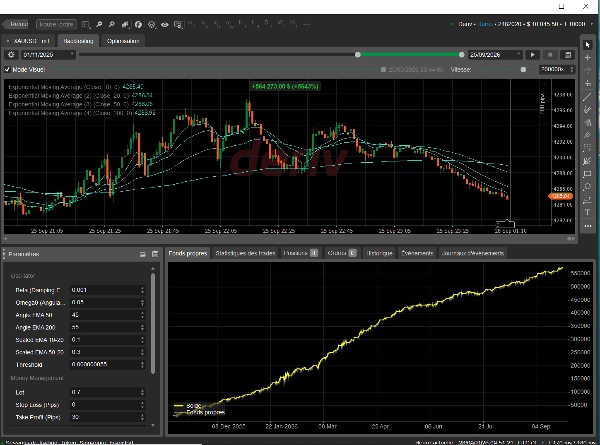Open backtesting settings gear
Screen dimensions: 600x445
pos(11,55)
